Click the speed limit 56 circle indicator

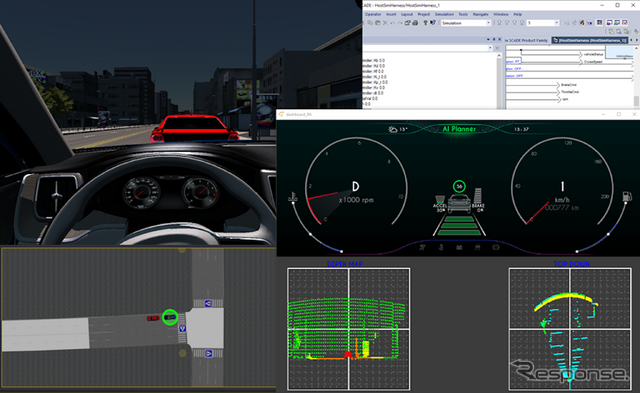pyautogui.click(x=459, y=186)
